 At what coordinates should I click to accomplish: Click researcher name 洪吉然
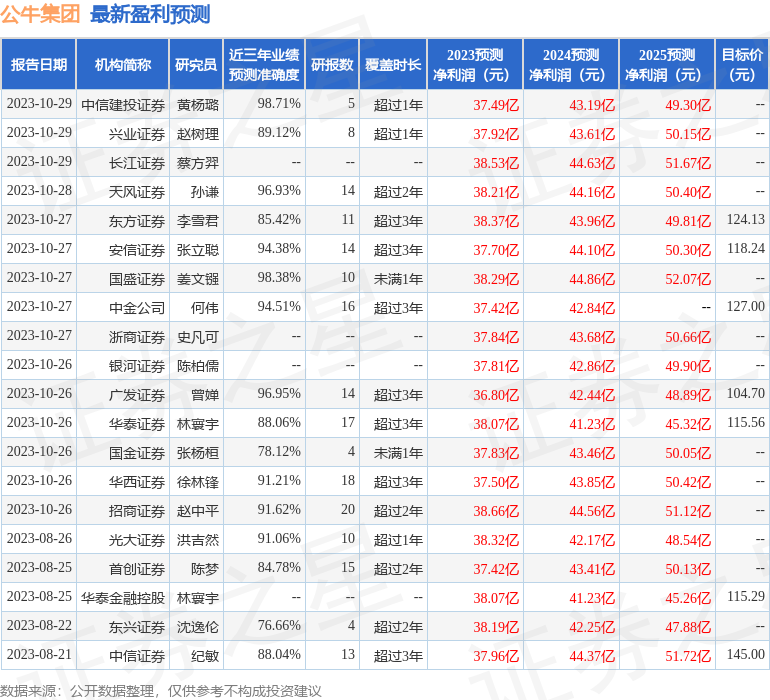click(x=198, y=539)
